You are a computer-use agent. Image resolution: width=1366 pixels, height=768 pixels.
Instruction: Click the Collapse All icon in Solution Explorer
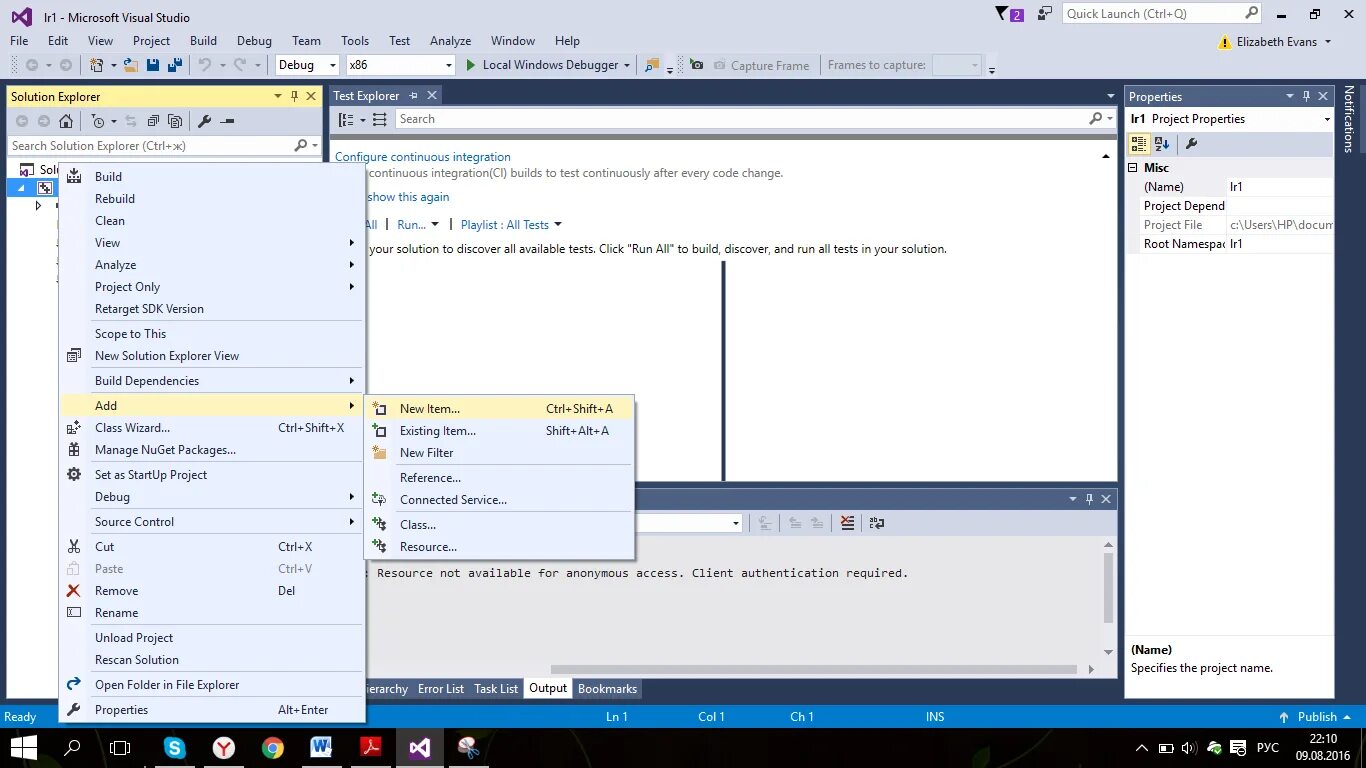click(x=153, y=121)
